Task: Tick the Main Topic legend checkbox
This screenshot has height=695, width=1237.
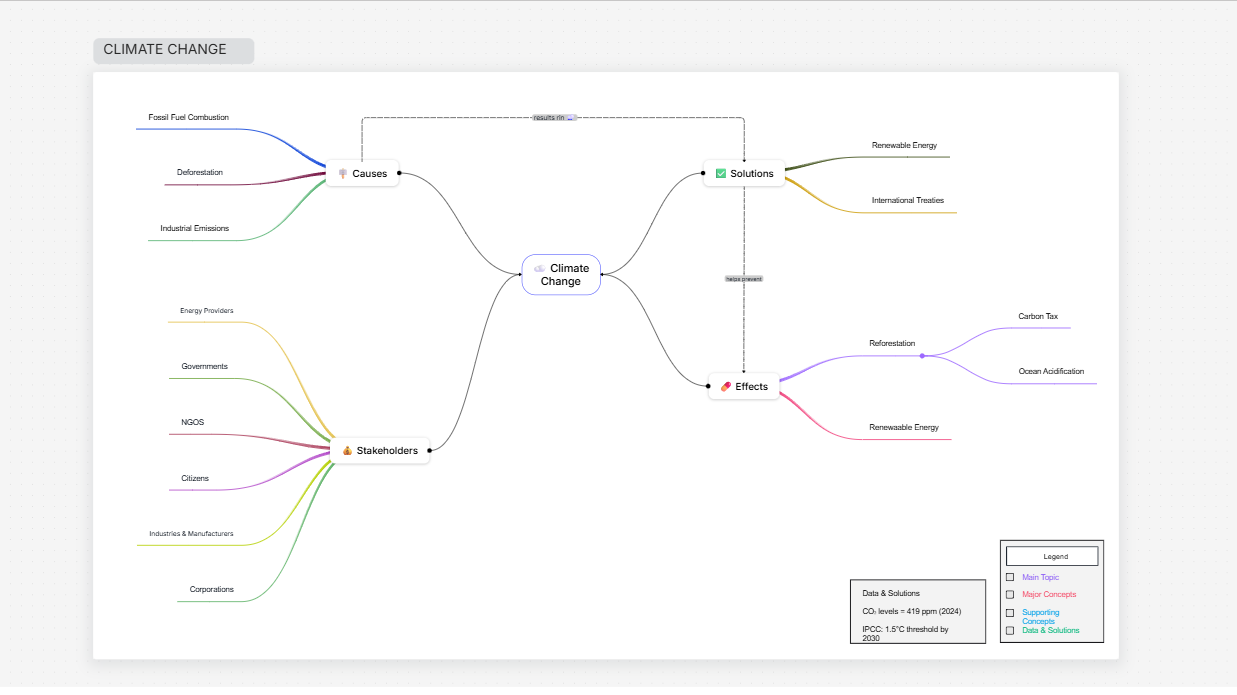Action: 1010,577
